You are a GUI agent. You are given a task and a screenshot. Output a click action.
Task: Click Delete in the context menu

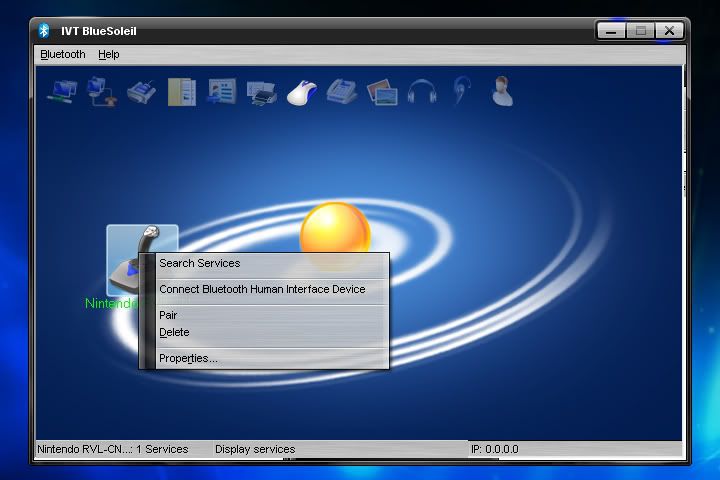tap(174, 332)
